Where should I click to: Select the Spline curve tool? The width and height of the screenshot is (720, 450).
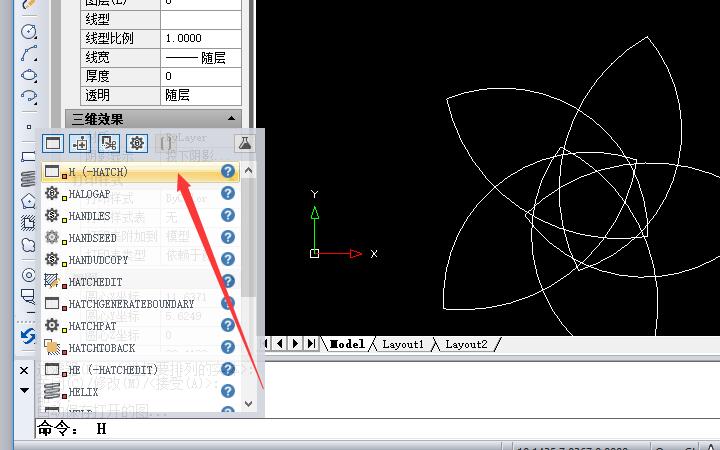(x=29, y=53)
